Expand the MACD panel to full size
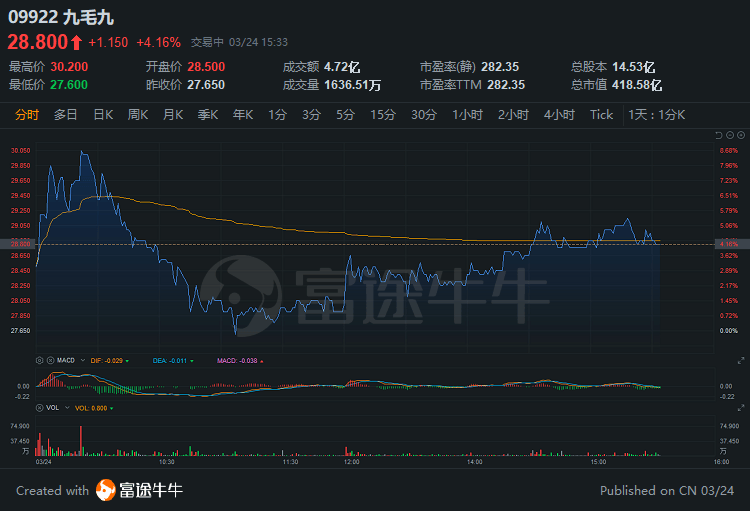This screenshot has height=511, width=750. 741,360
